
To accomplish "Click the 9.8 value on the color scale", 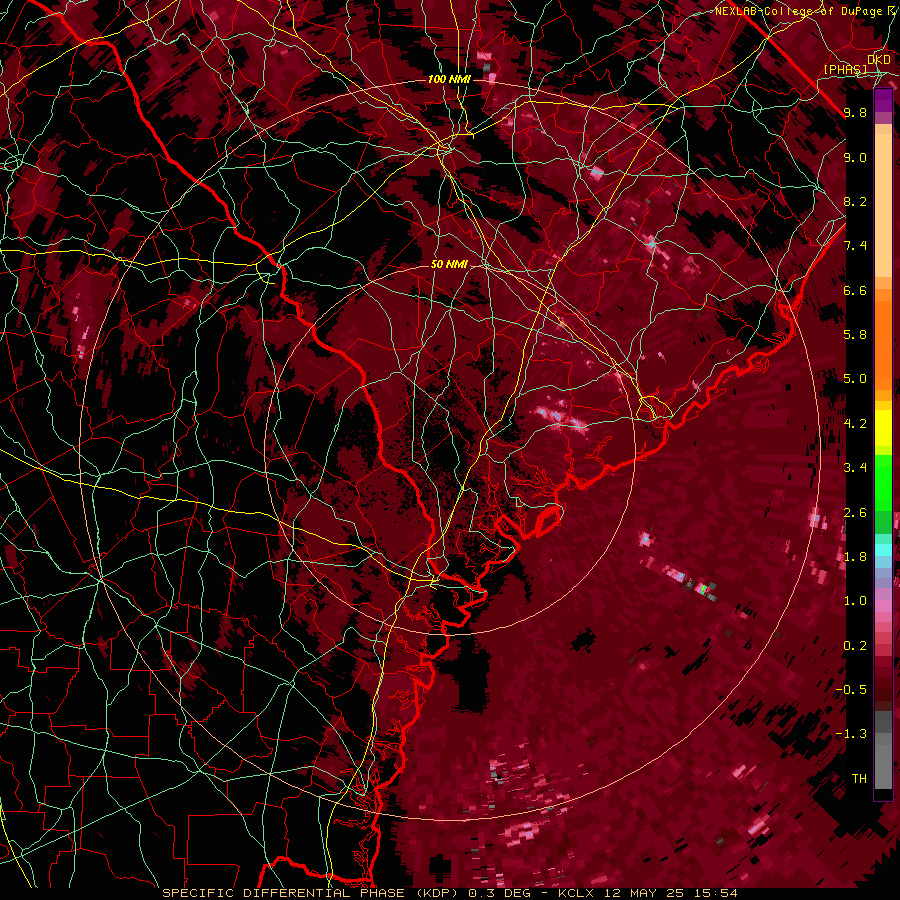I will pyautogui.click(x=855, y=113).
